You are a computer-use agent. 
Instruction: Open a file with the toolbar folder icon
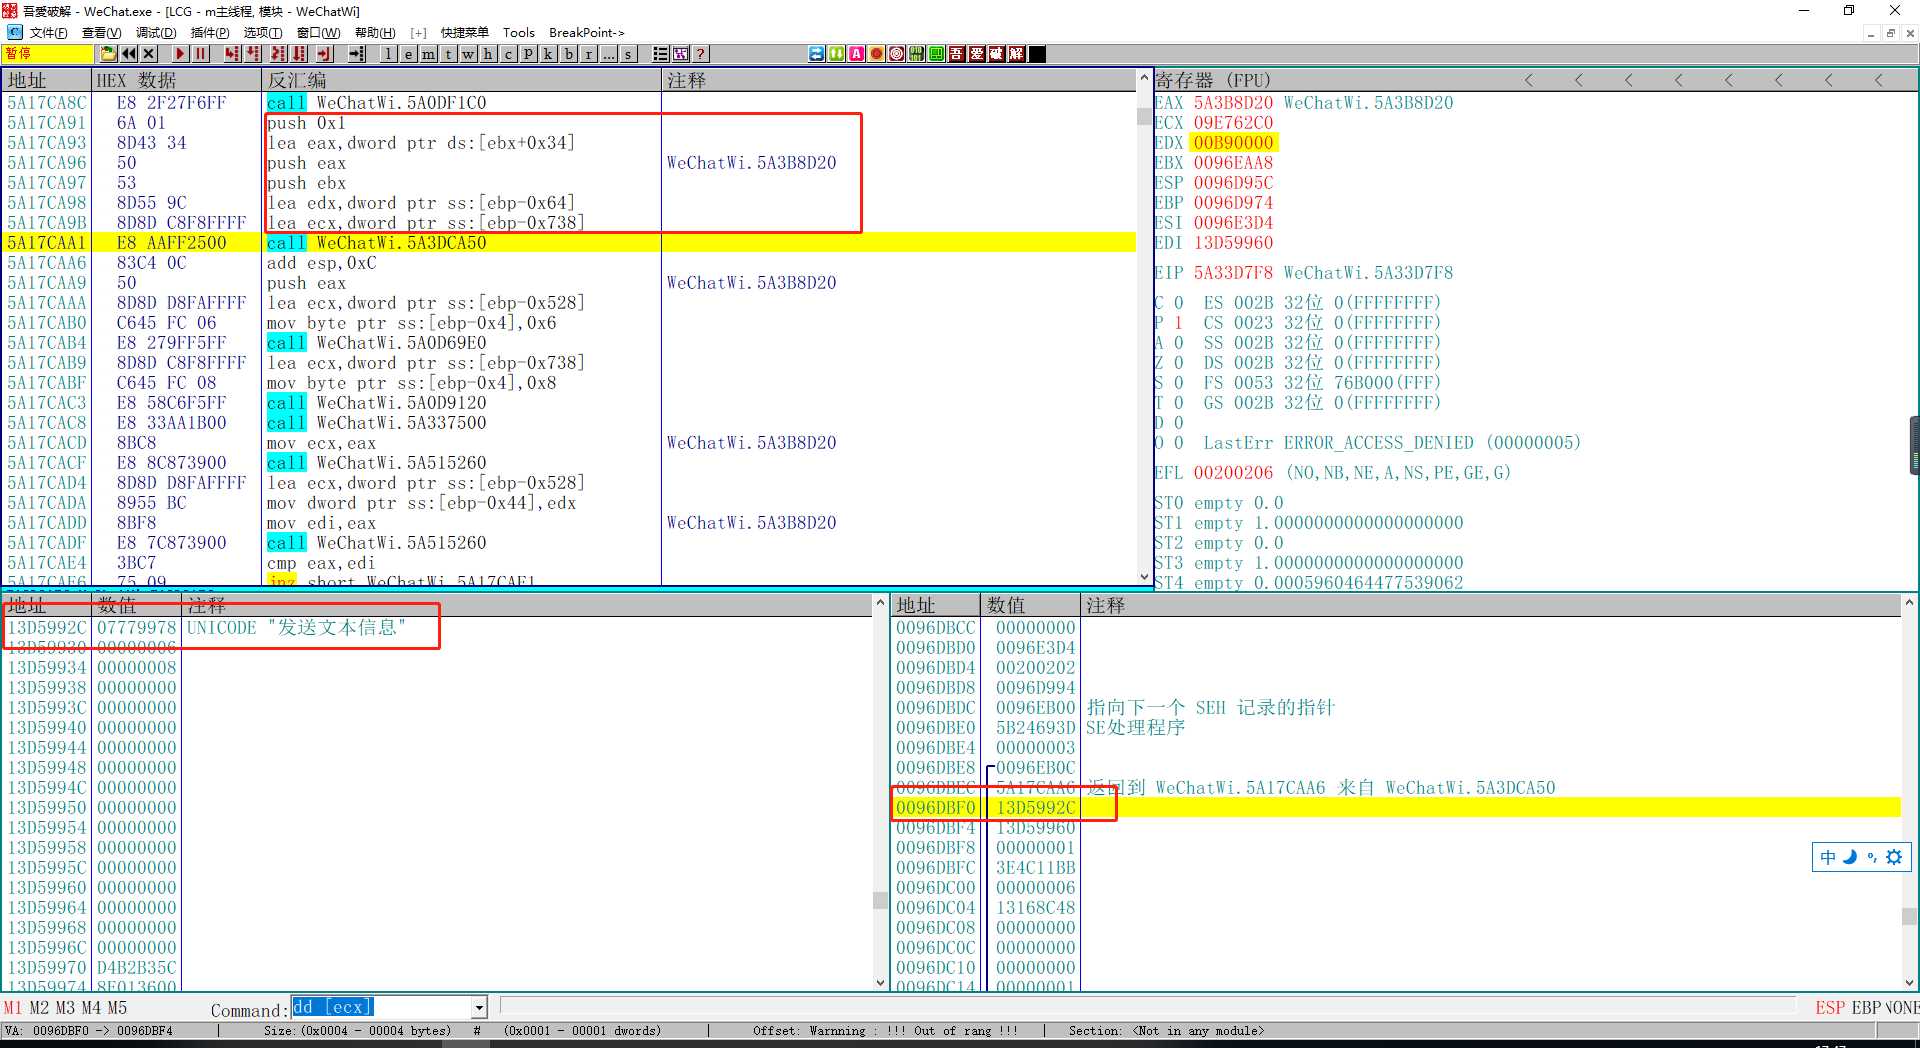point(109,54)
